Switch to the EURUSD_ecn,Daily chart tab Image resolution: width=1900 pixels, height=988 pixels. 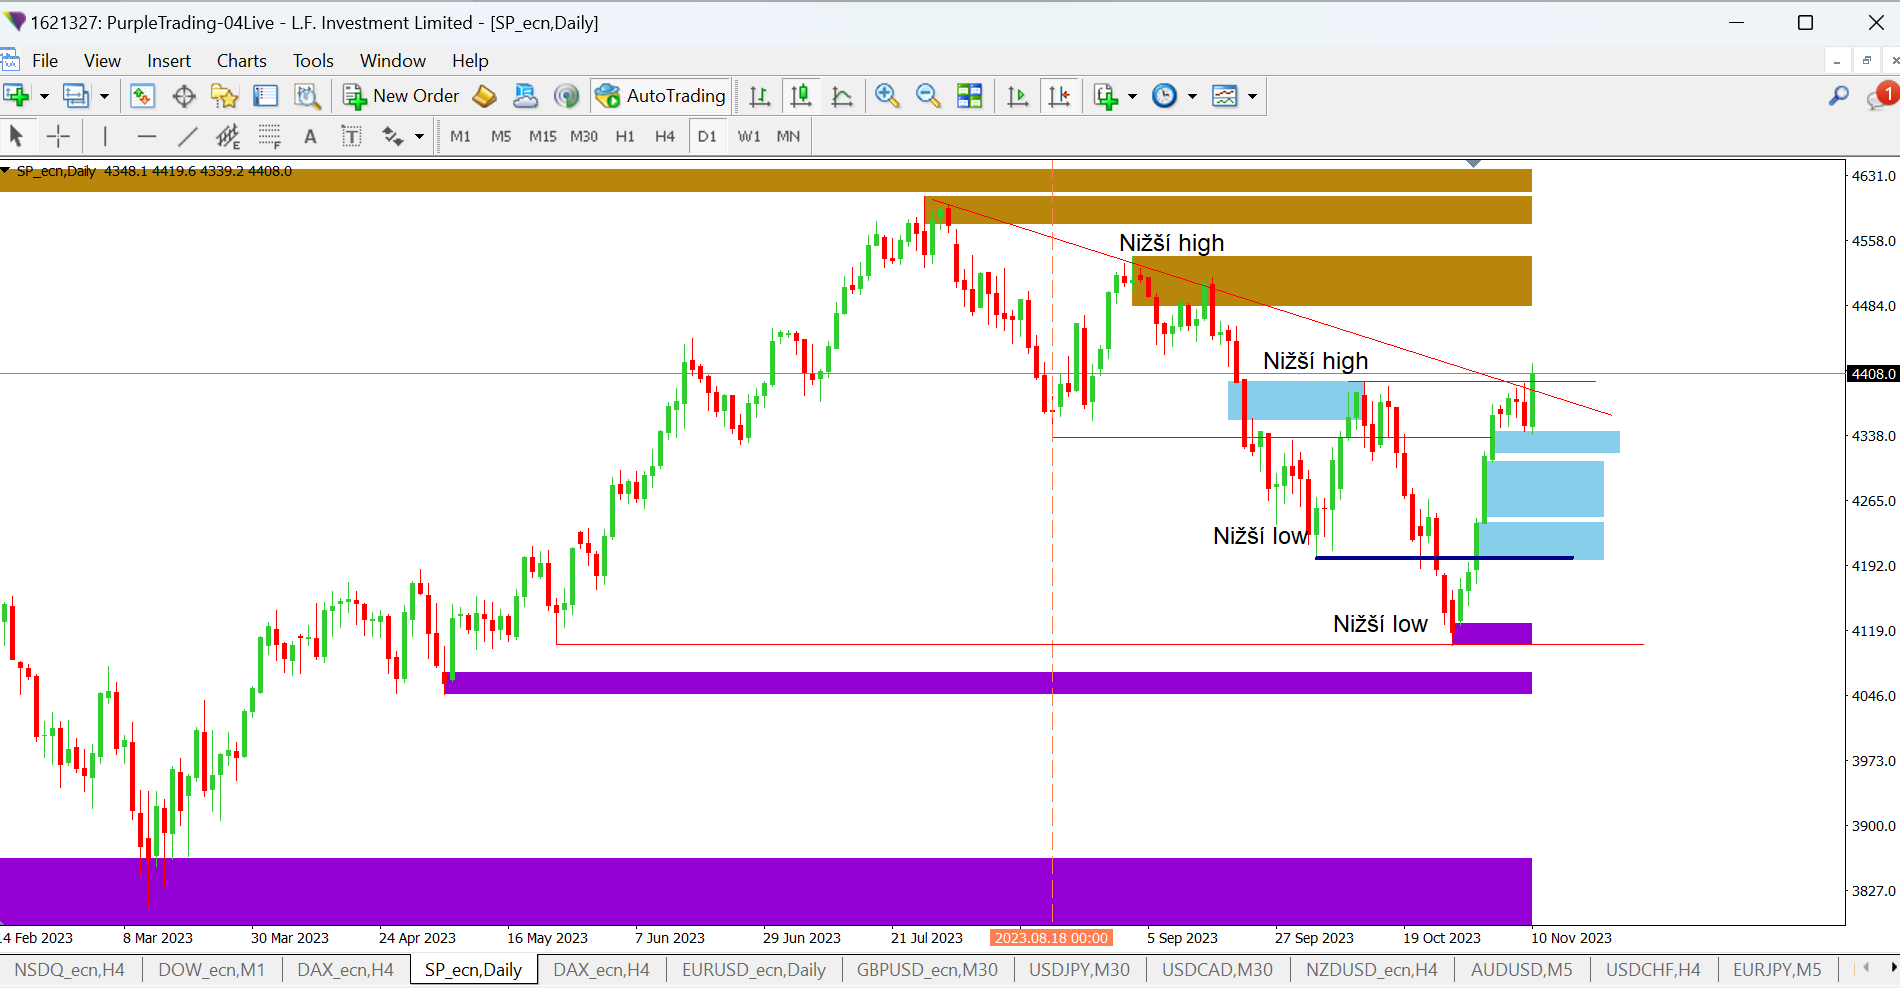point(753,969)
